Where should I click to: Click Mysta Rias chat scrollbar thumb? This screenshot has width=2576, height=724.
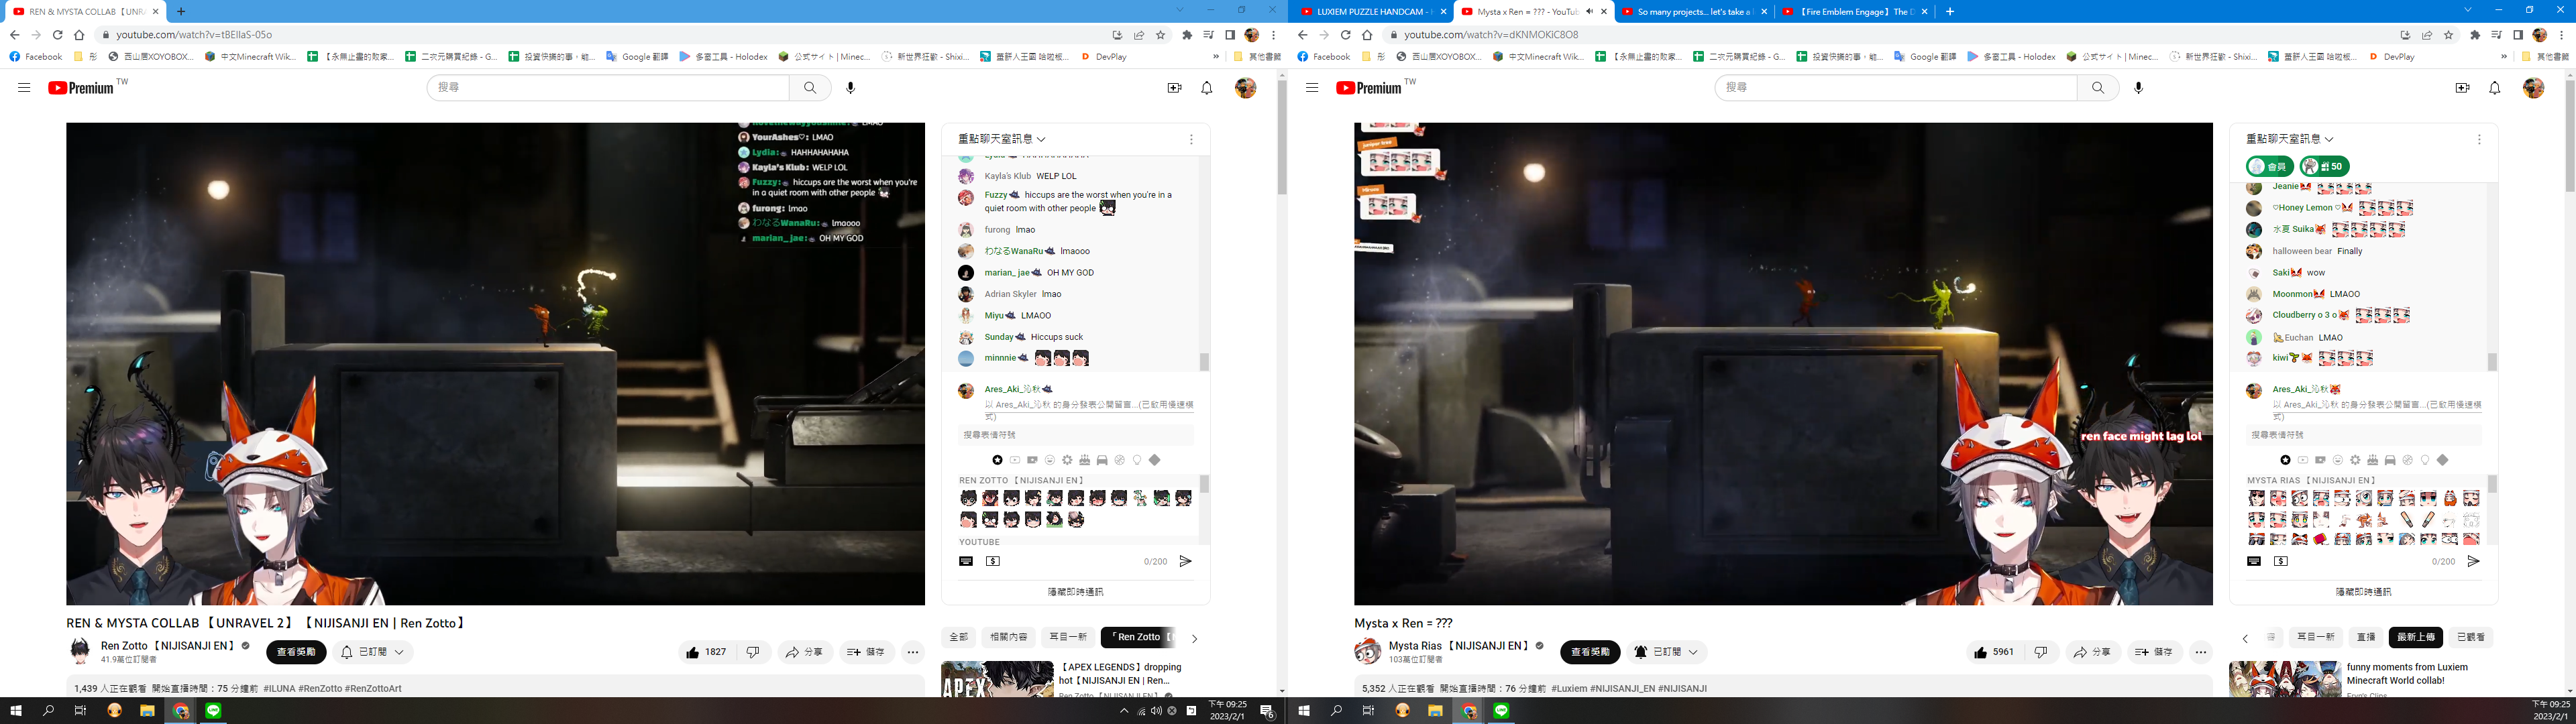[x=2492, y=361]
